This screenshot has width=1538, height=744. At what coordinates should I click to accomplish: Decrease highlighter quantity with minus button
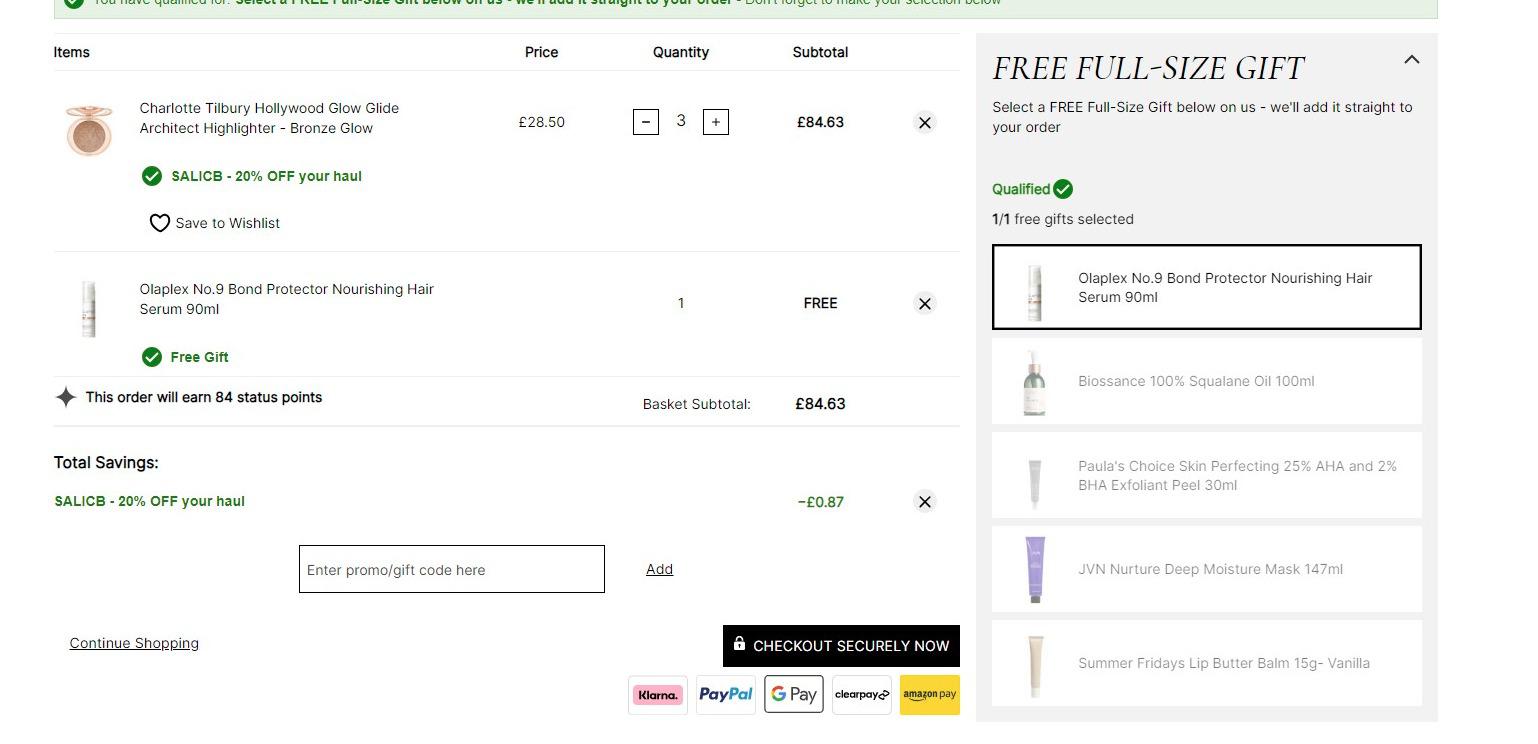click(646, 122)
